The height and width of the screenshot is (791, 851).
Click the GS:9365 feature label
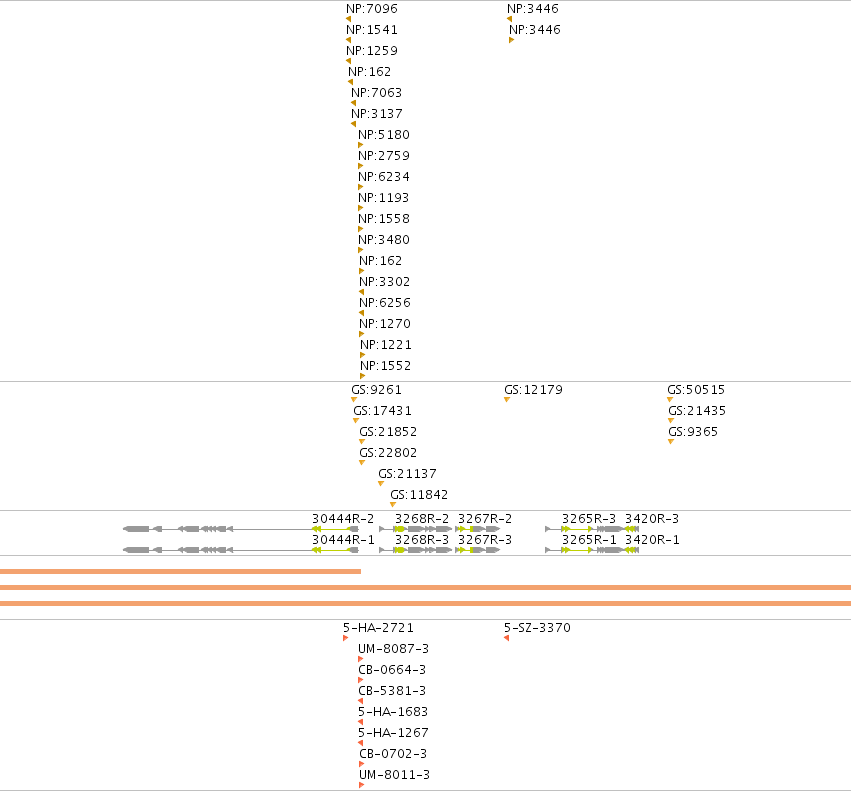point(693,432)
